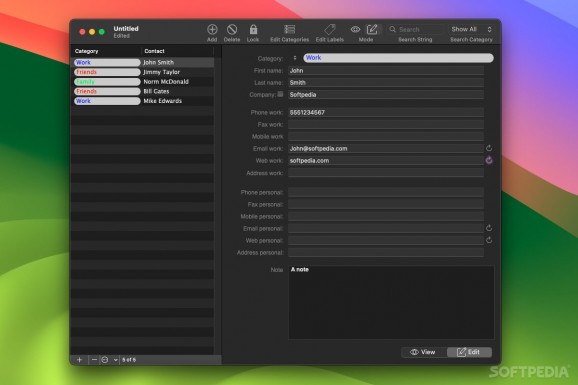
Task: Open the Category stepper arrows in the form
Action: click(x=295, y=58)
